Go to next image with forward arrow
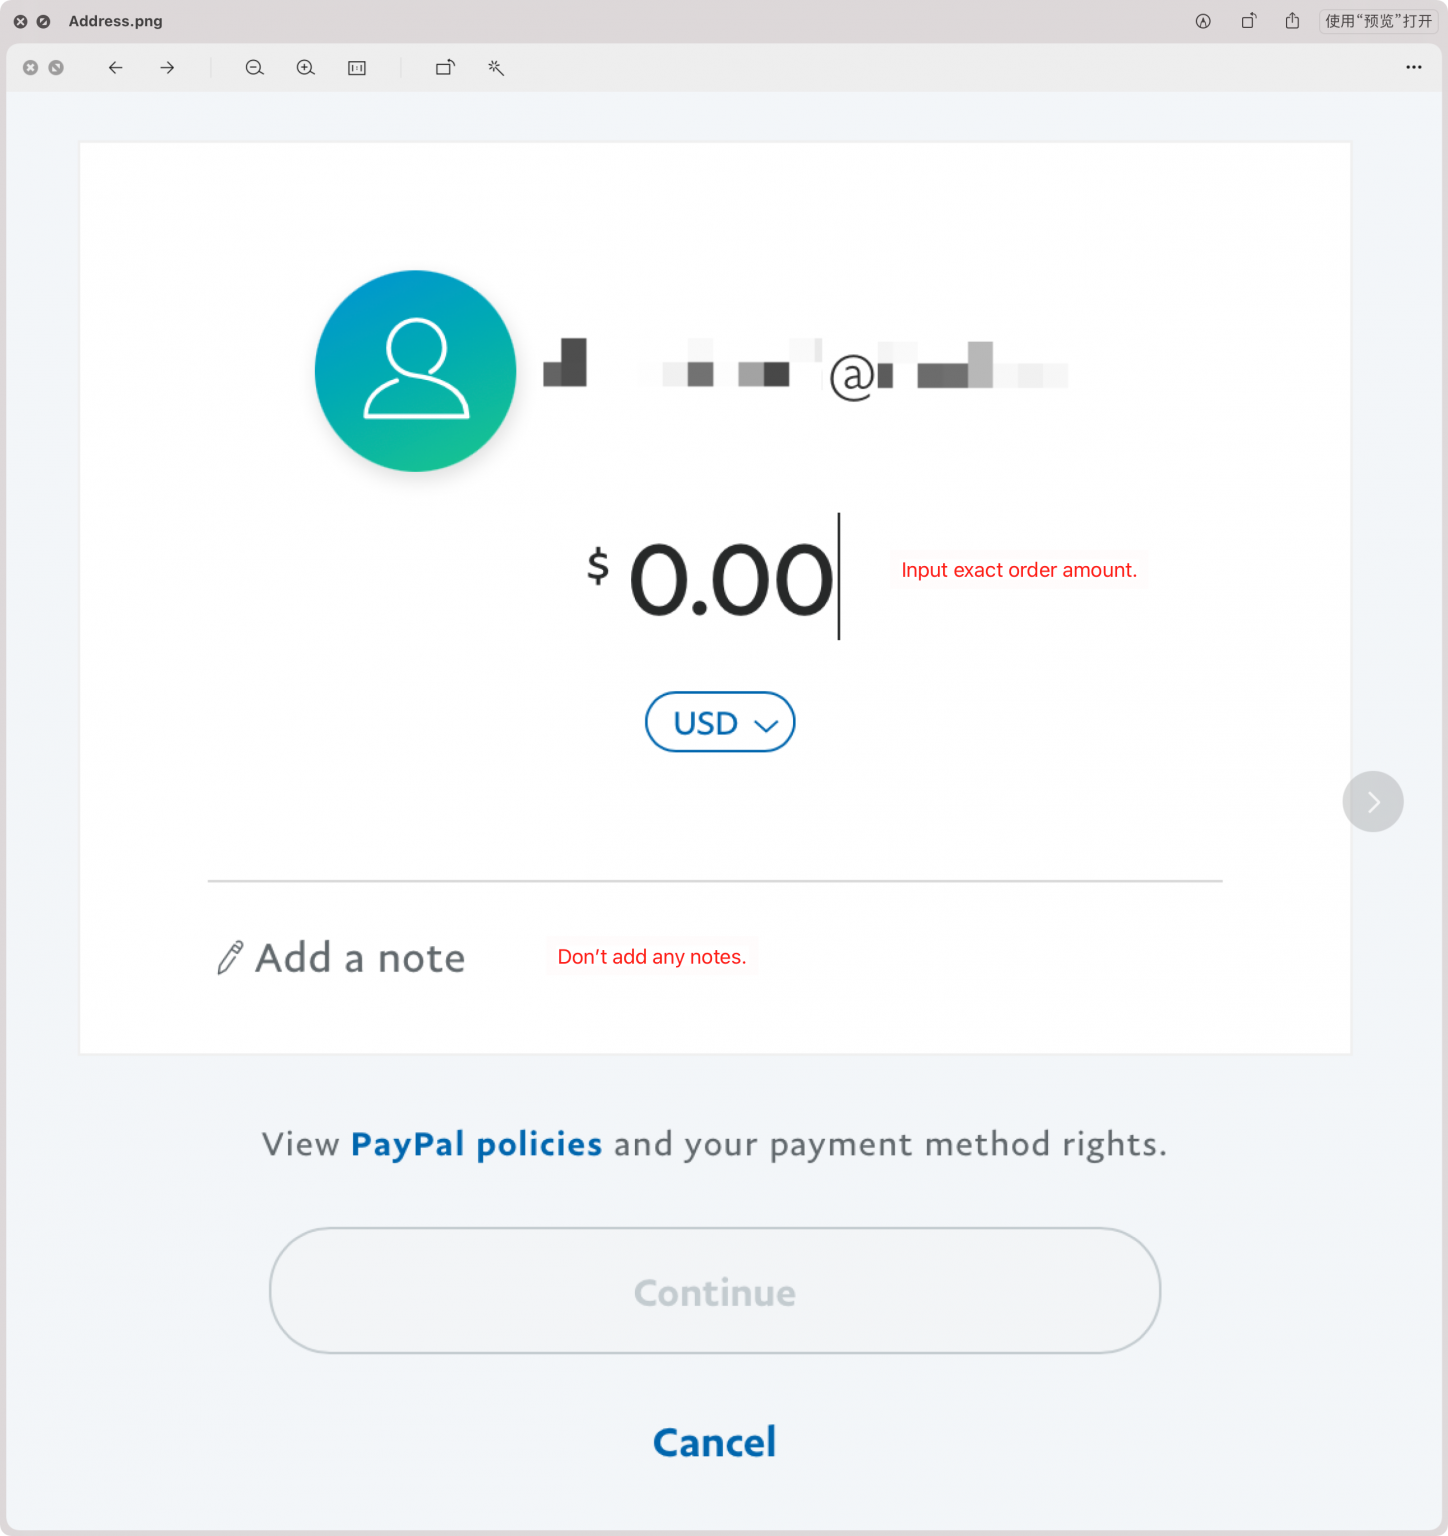This screenshot has height=1536, width=1448. coord(167,68)
